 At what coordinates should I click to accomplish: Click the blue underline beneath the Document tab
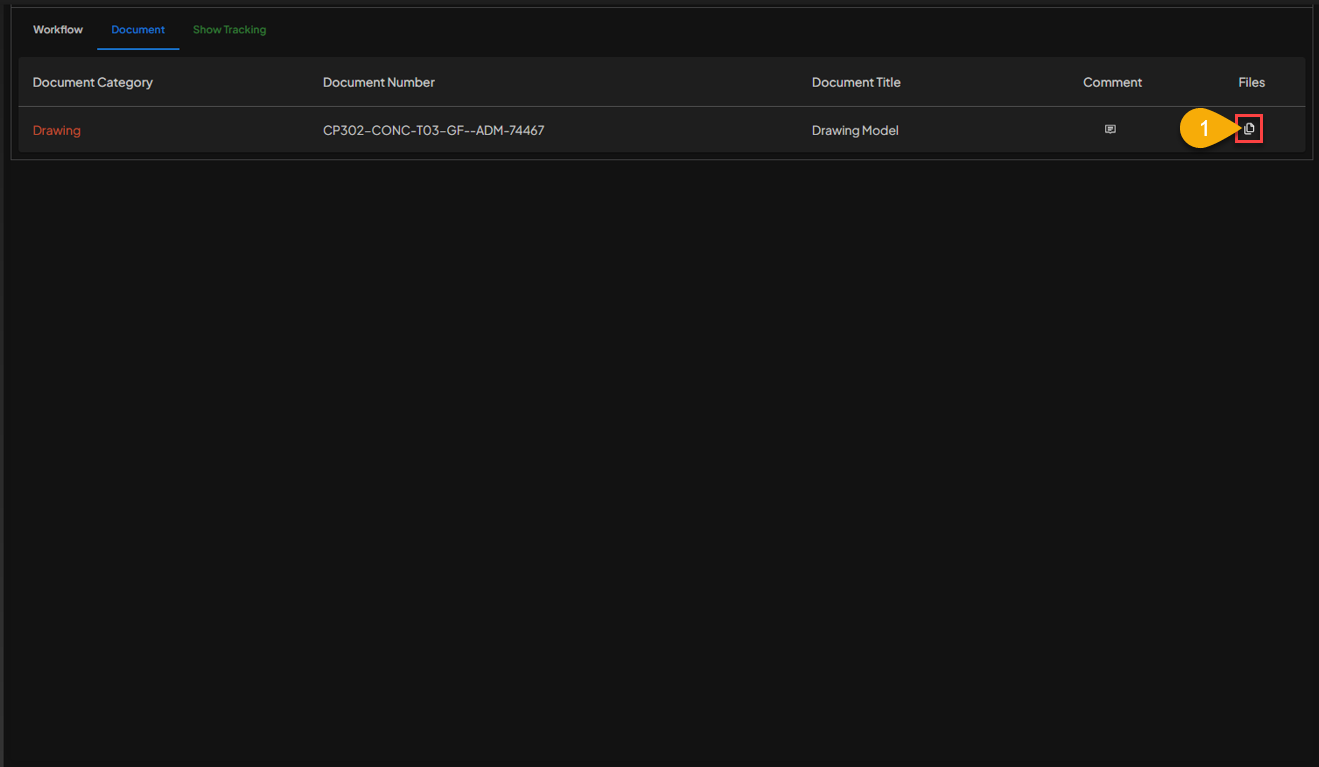pyautogui.click(x=138, y=48)
